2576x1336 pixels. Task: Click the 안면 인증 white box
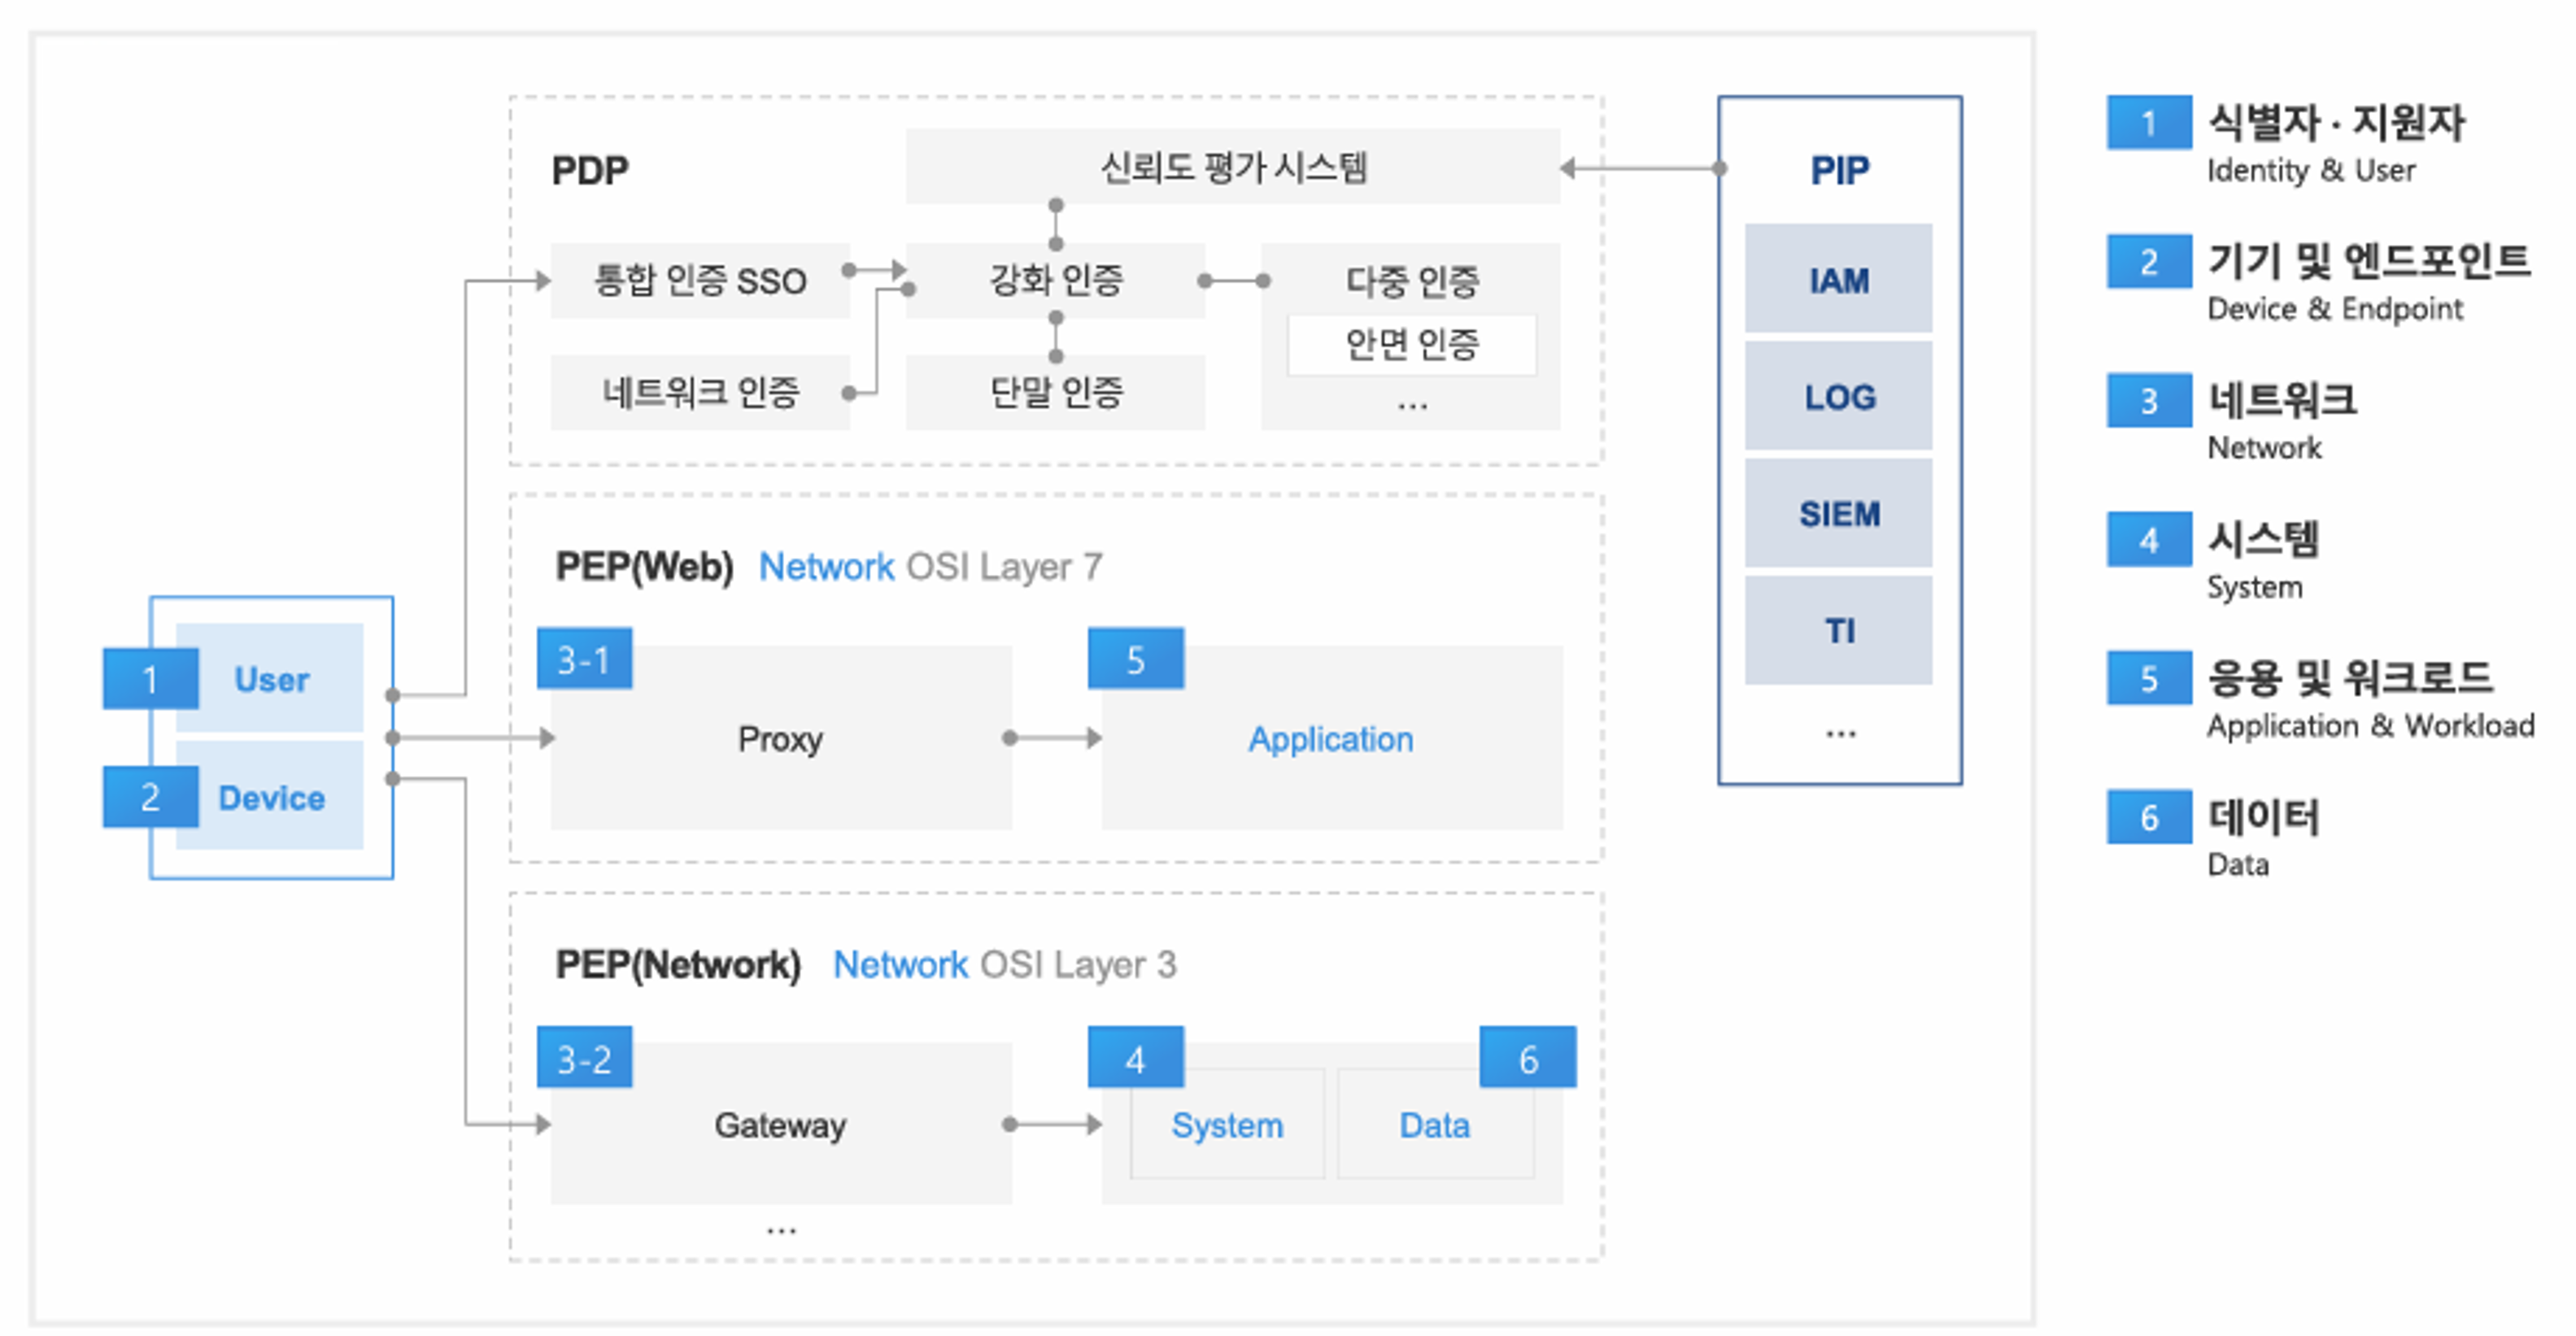pyautogui.click(x=1411, y=345)
